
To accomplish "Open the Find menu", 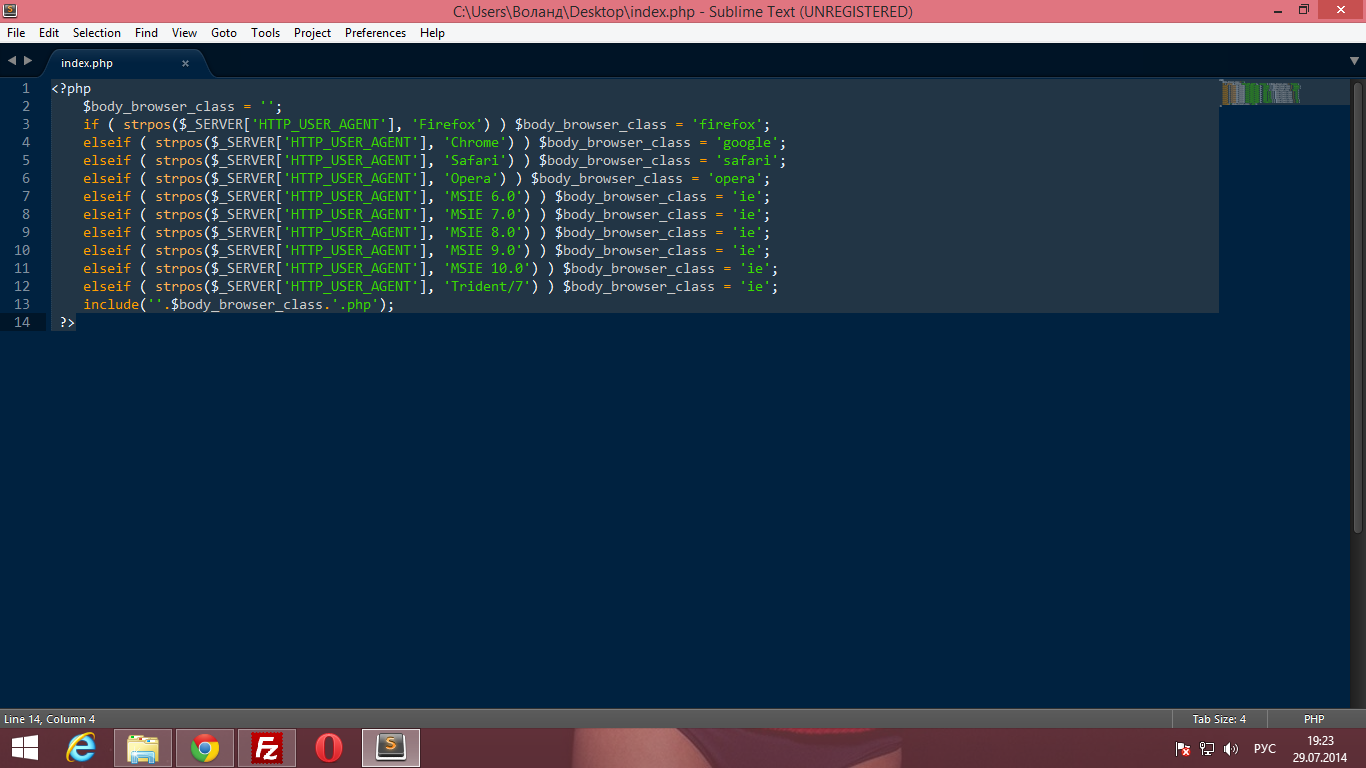I will point(146,33).
